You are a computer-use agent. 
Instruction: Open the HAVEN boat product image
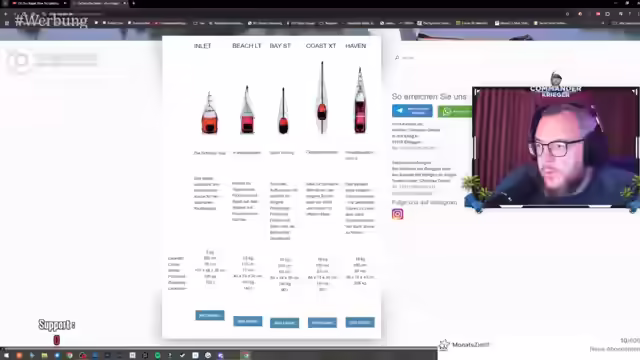[x=360, y=100]
